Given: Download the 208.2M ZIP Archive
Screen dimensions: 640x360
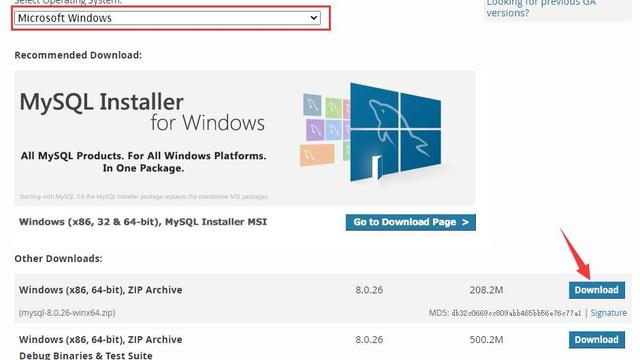Looking at the screenshot, I should pos(597,290).
